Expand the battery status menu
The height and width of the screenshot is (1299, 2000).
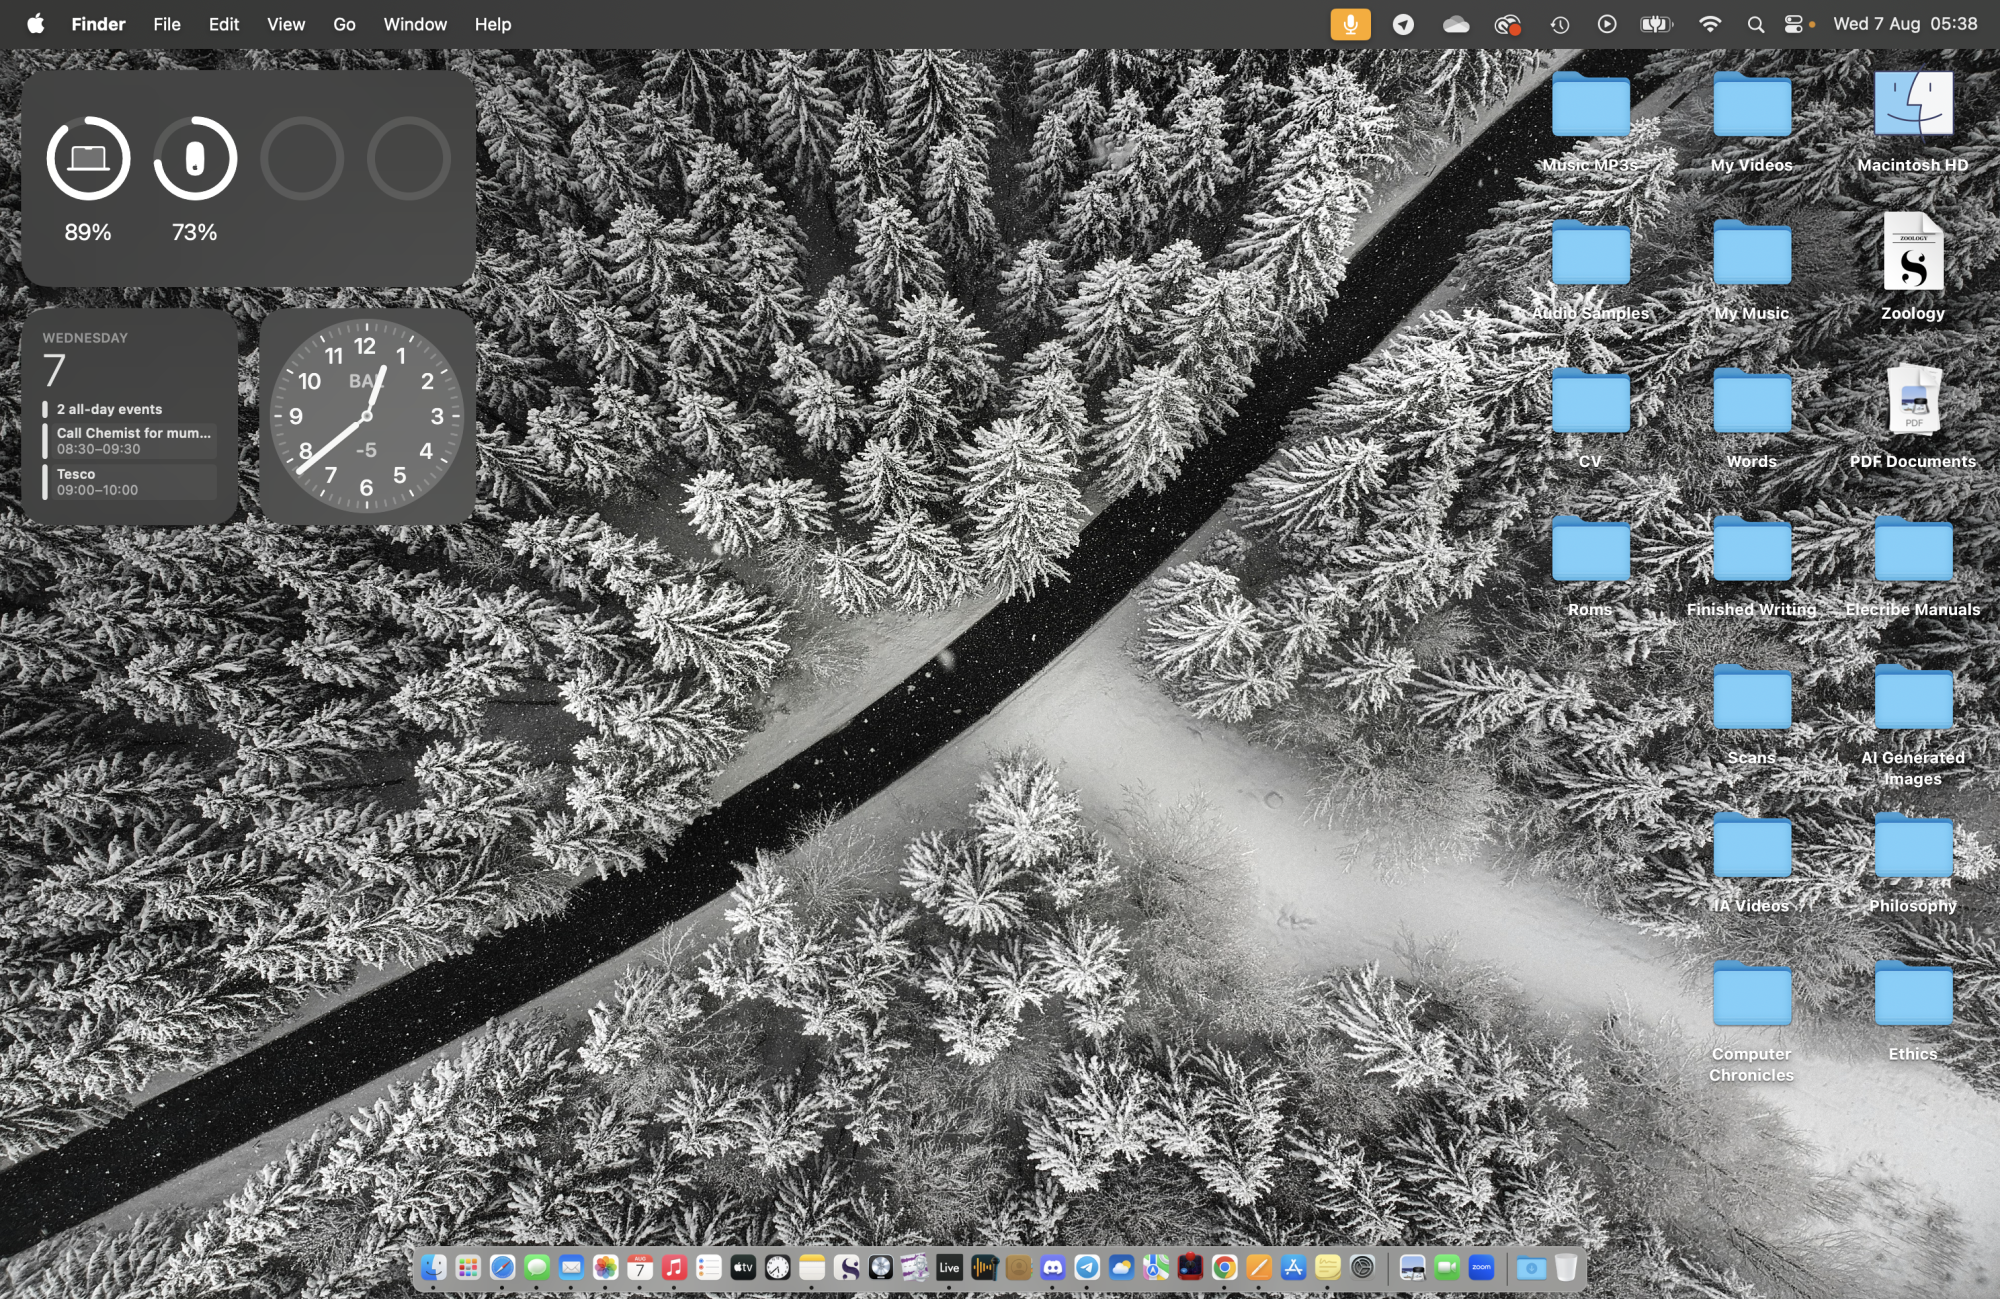[x=1656, y=24]
